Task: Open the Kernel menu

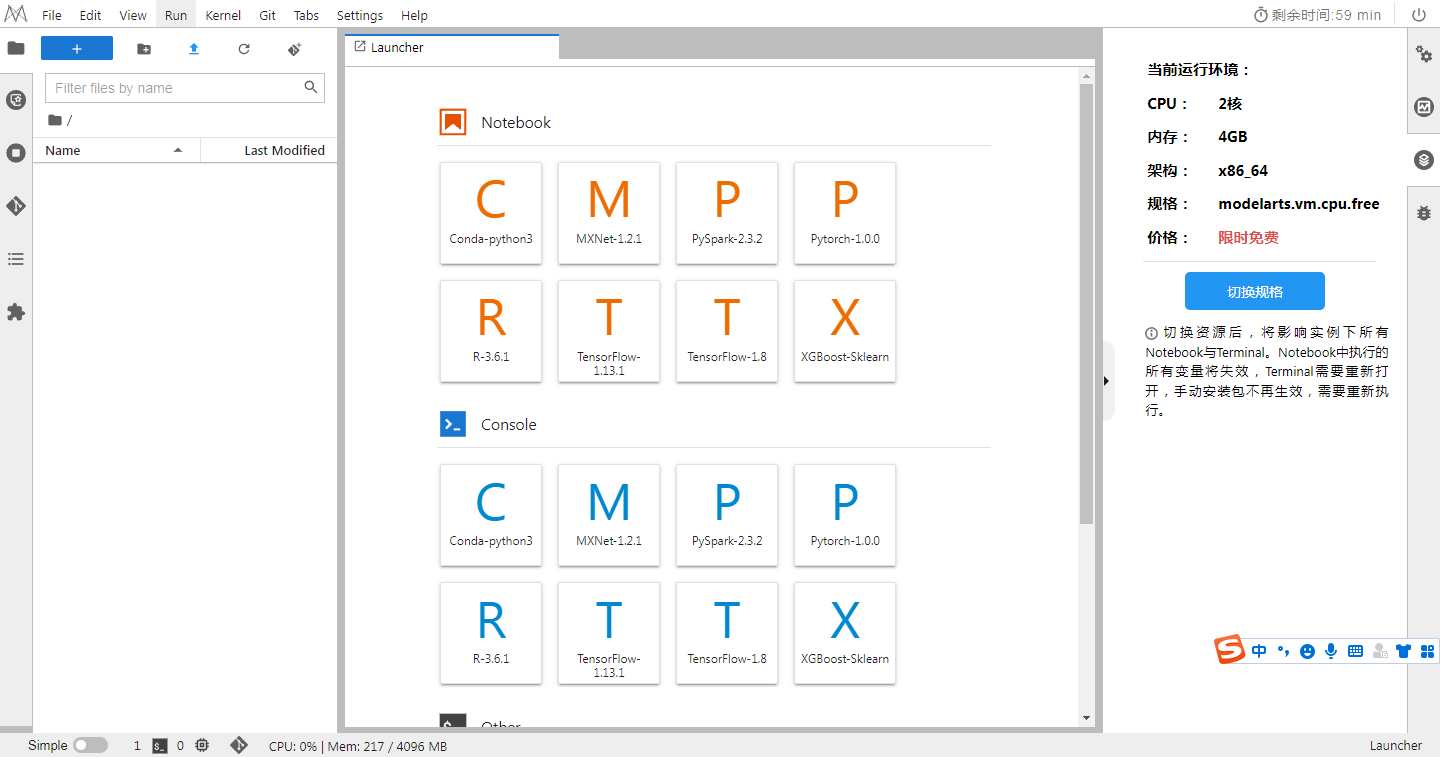Action: [223, 15]
